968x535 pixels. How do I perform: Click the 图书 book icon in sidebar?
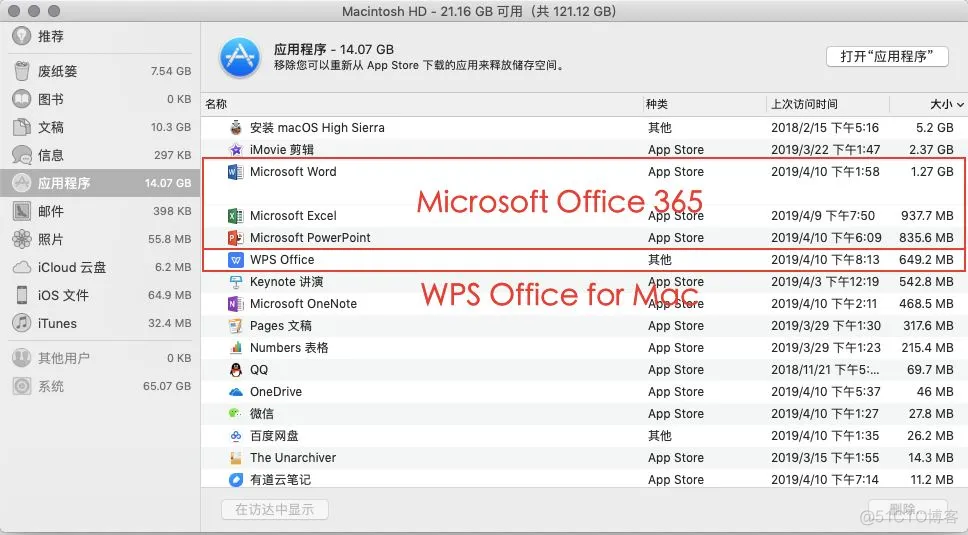22,99
